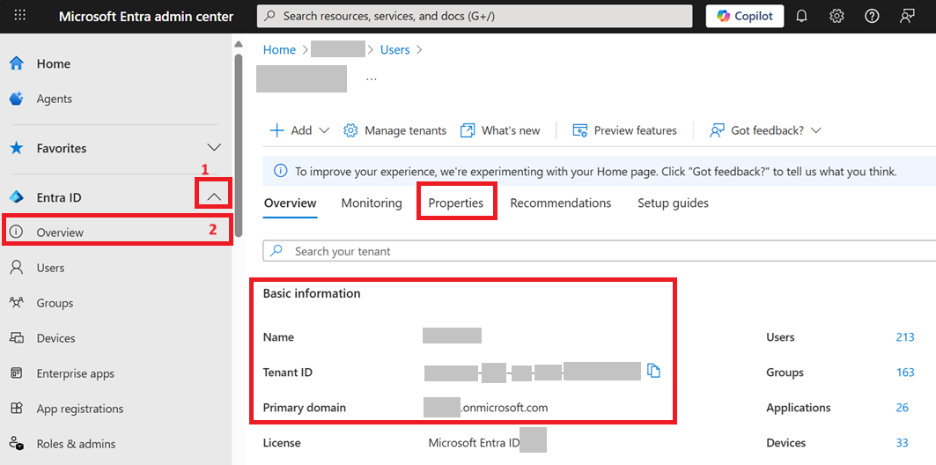Switch to the Properties tab

pyautogui.click(x=456, y=203)
